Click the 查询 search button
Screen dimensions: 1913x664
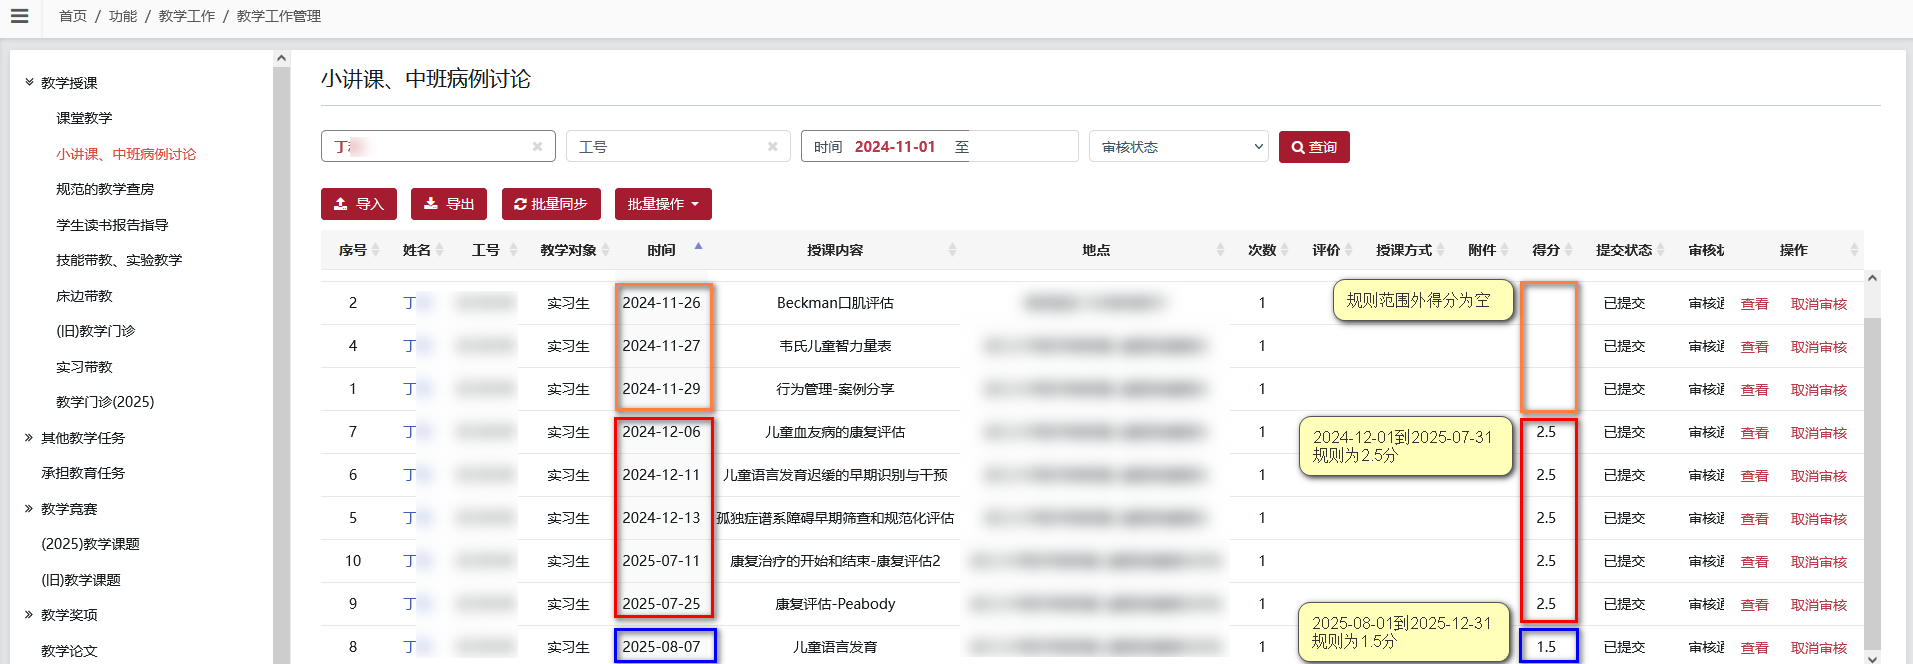(1314, 147)
